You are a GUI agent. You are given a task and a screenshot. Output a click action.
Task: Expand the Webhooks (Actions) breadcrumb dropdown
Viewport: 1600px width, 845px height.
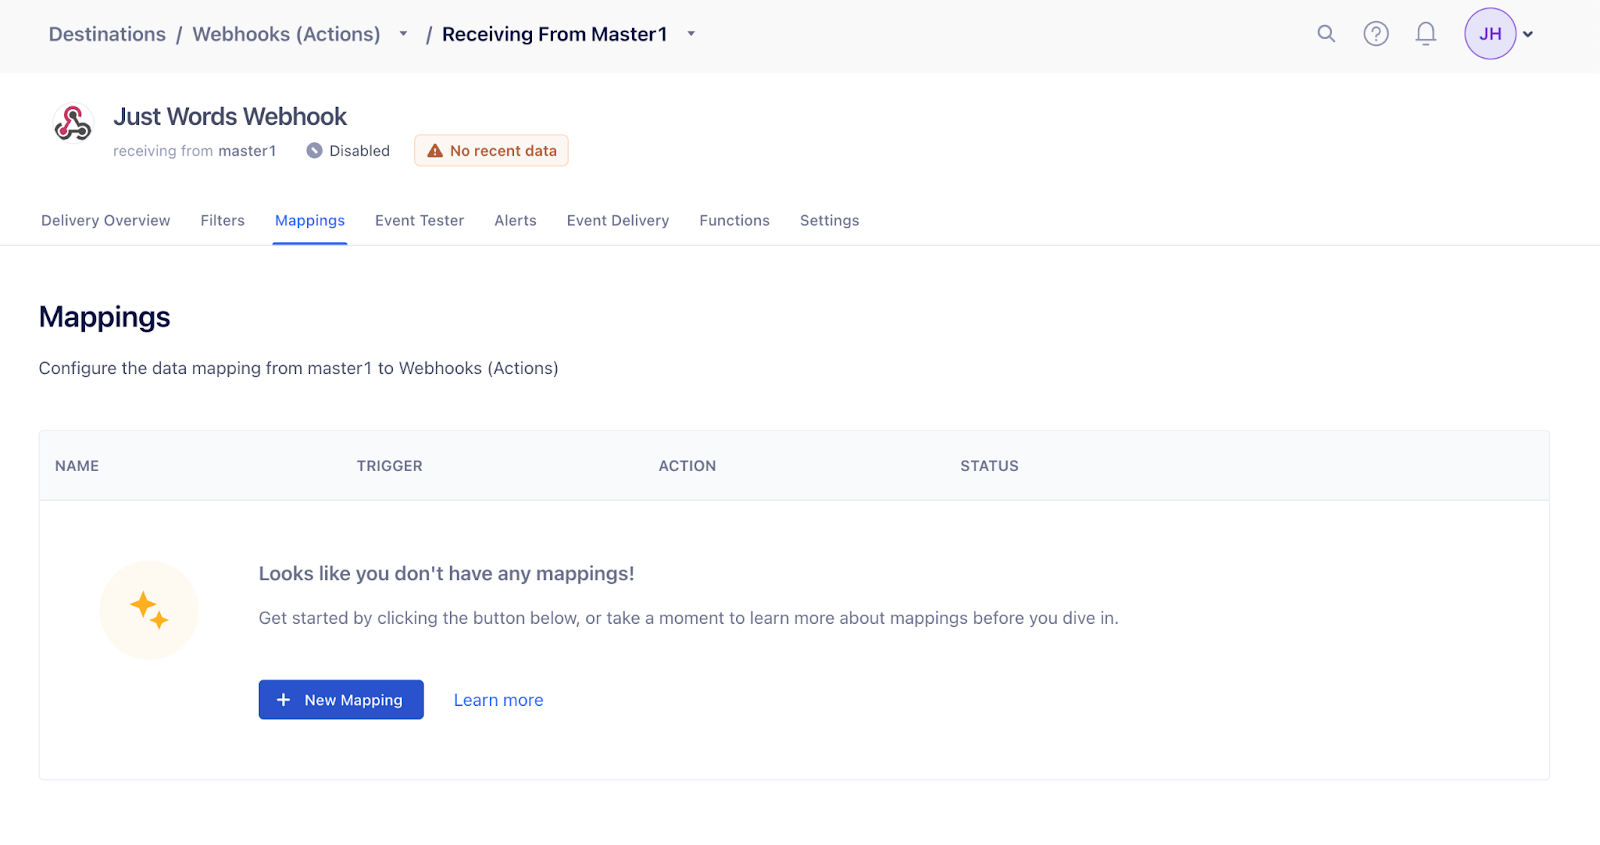tap(403, 34)
